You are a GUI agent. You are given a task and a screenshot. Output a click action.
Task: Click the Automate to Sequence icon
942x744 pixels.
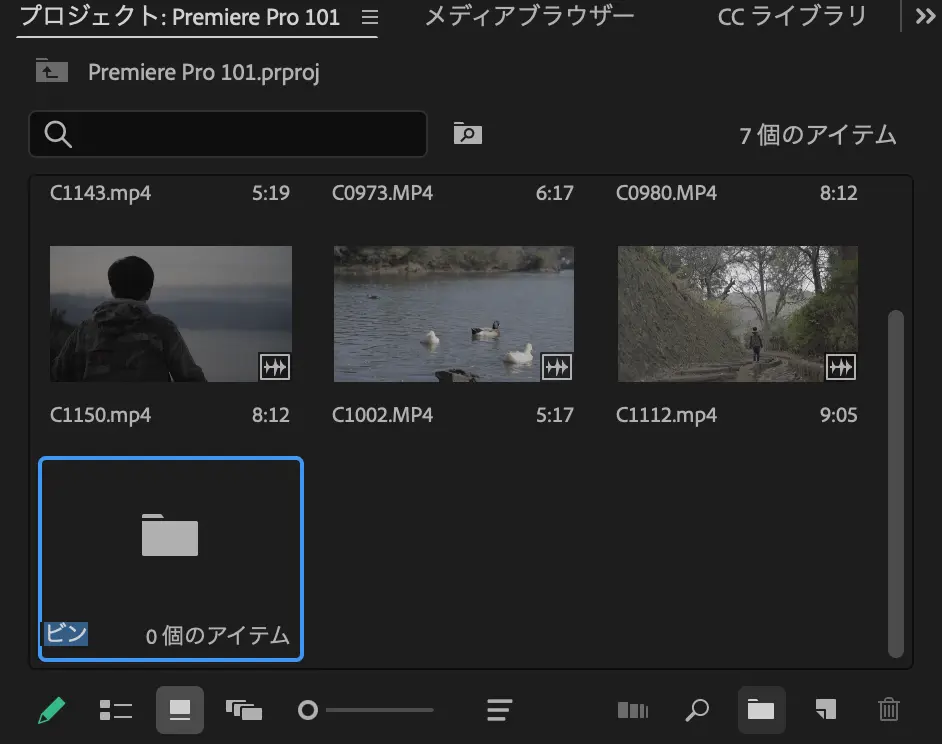click(x=633, y=710)
